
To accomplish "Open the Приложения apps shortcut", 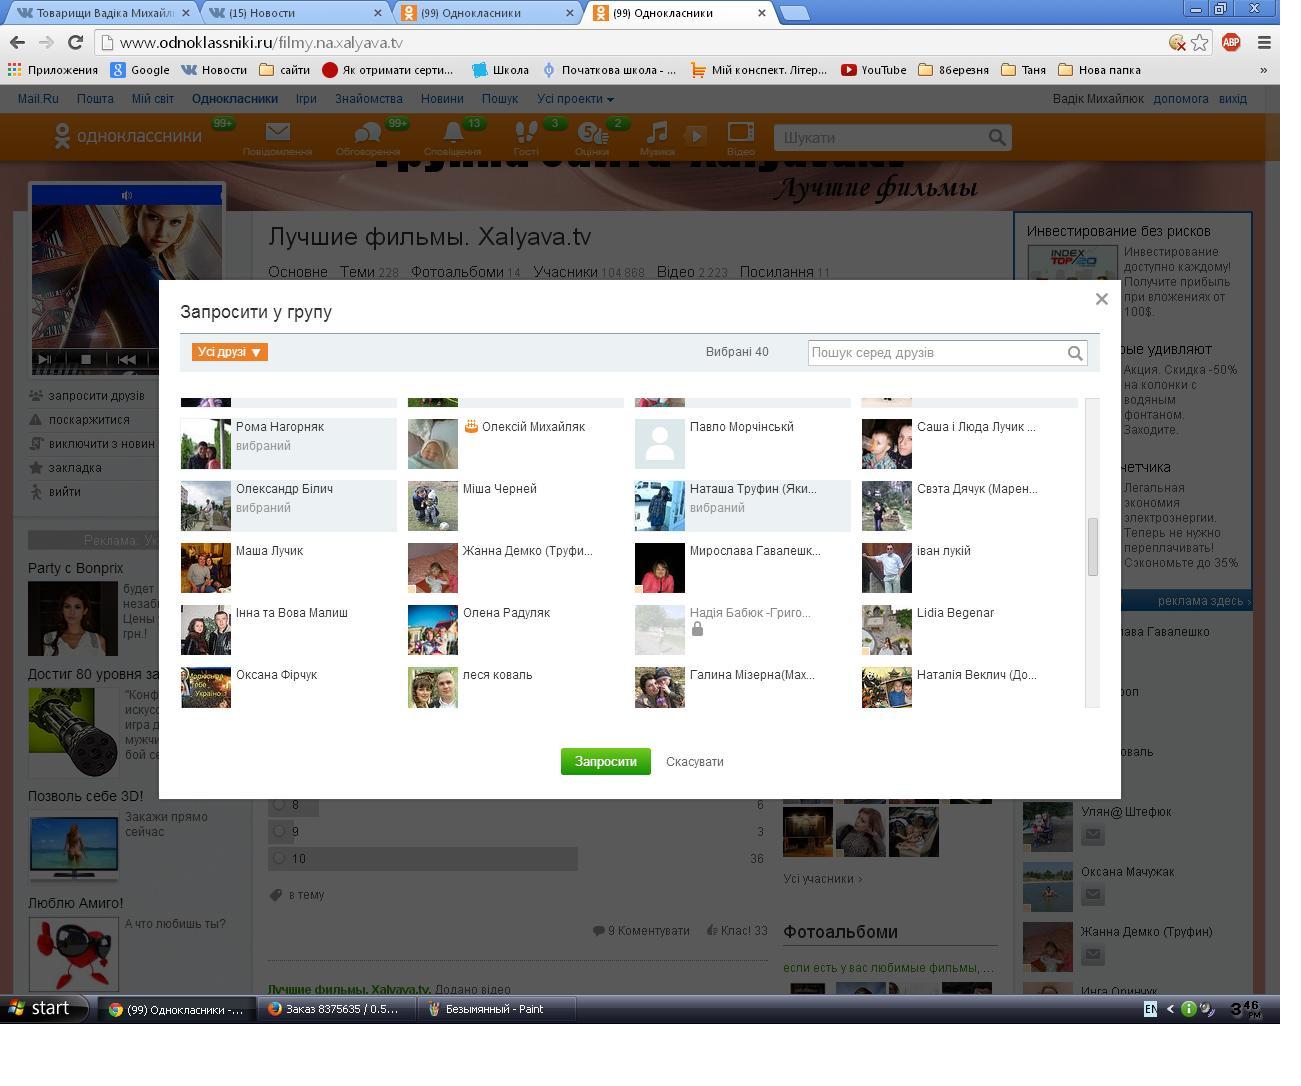I will coord(53,70).
